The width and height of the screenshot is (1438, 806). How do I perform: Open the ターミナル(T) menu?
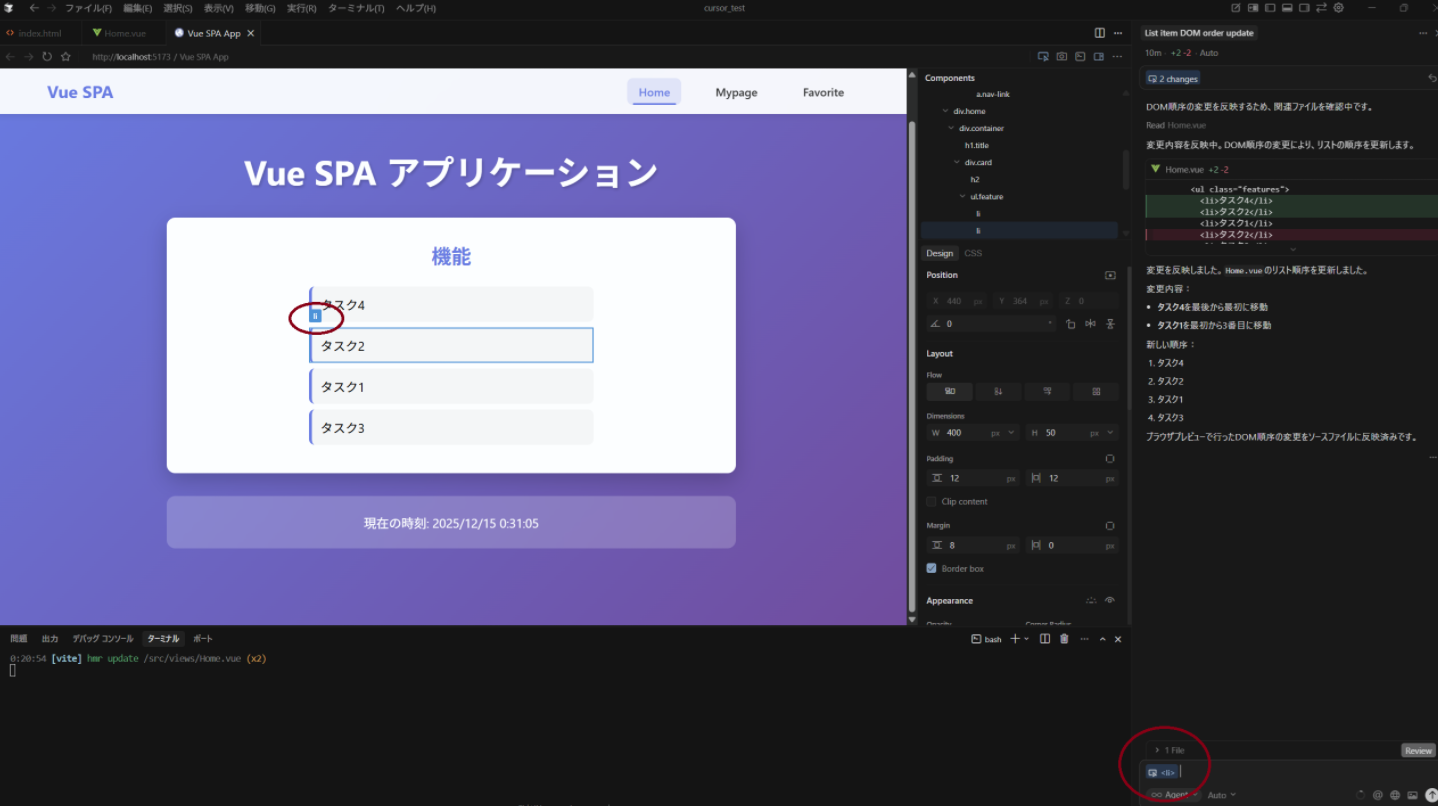point(356,8)
